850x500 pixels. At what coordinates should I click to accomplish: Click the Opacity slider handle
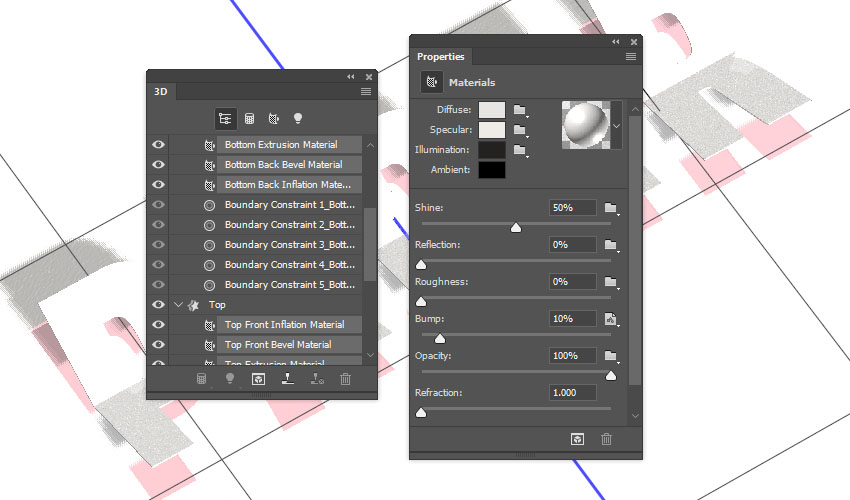click(611, 375)
